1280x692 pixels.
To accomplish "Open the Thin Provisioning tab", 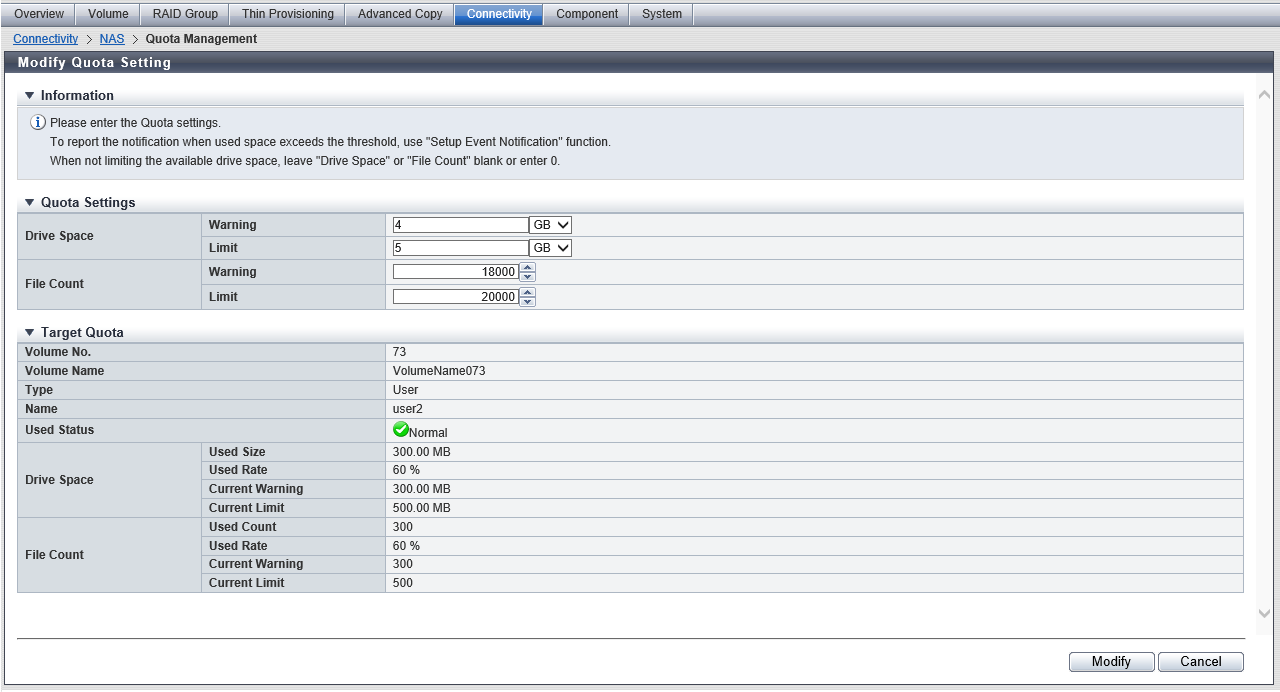I will tap(288, 14).
